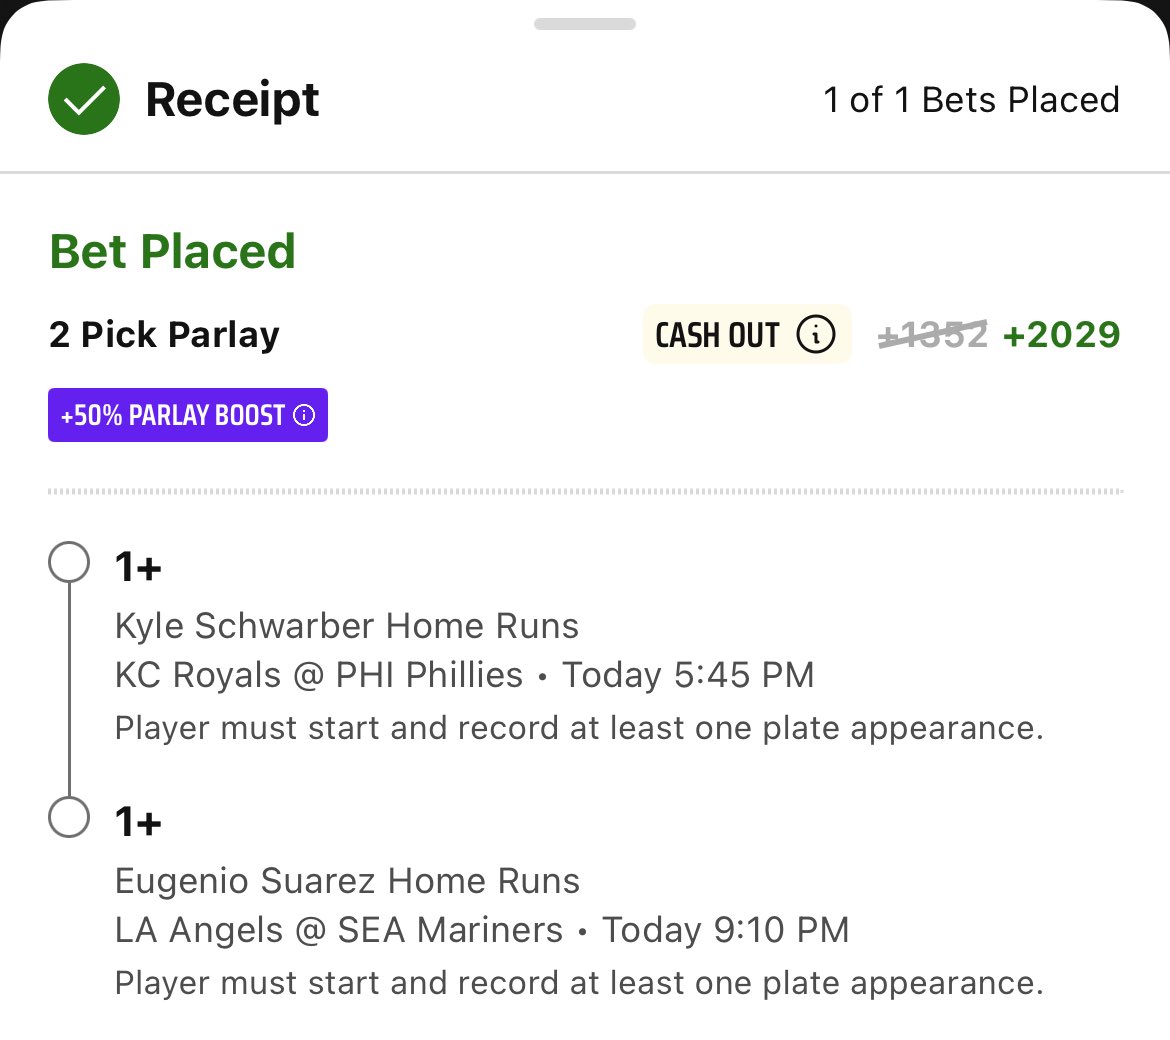
Task: Select the Kyle Schwarber leg status circle
Action: tap(69, 562)
